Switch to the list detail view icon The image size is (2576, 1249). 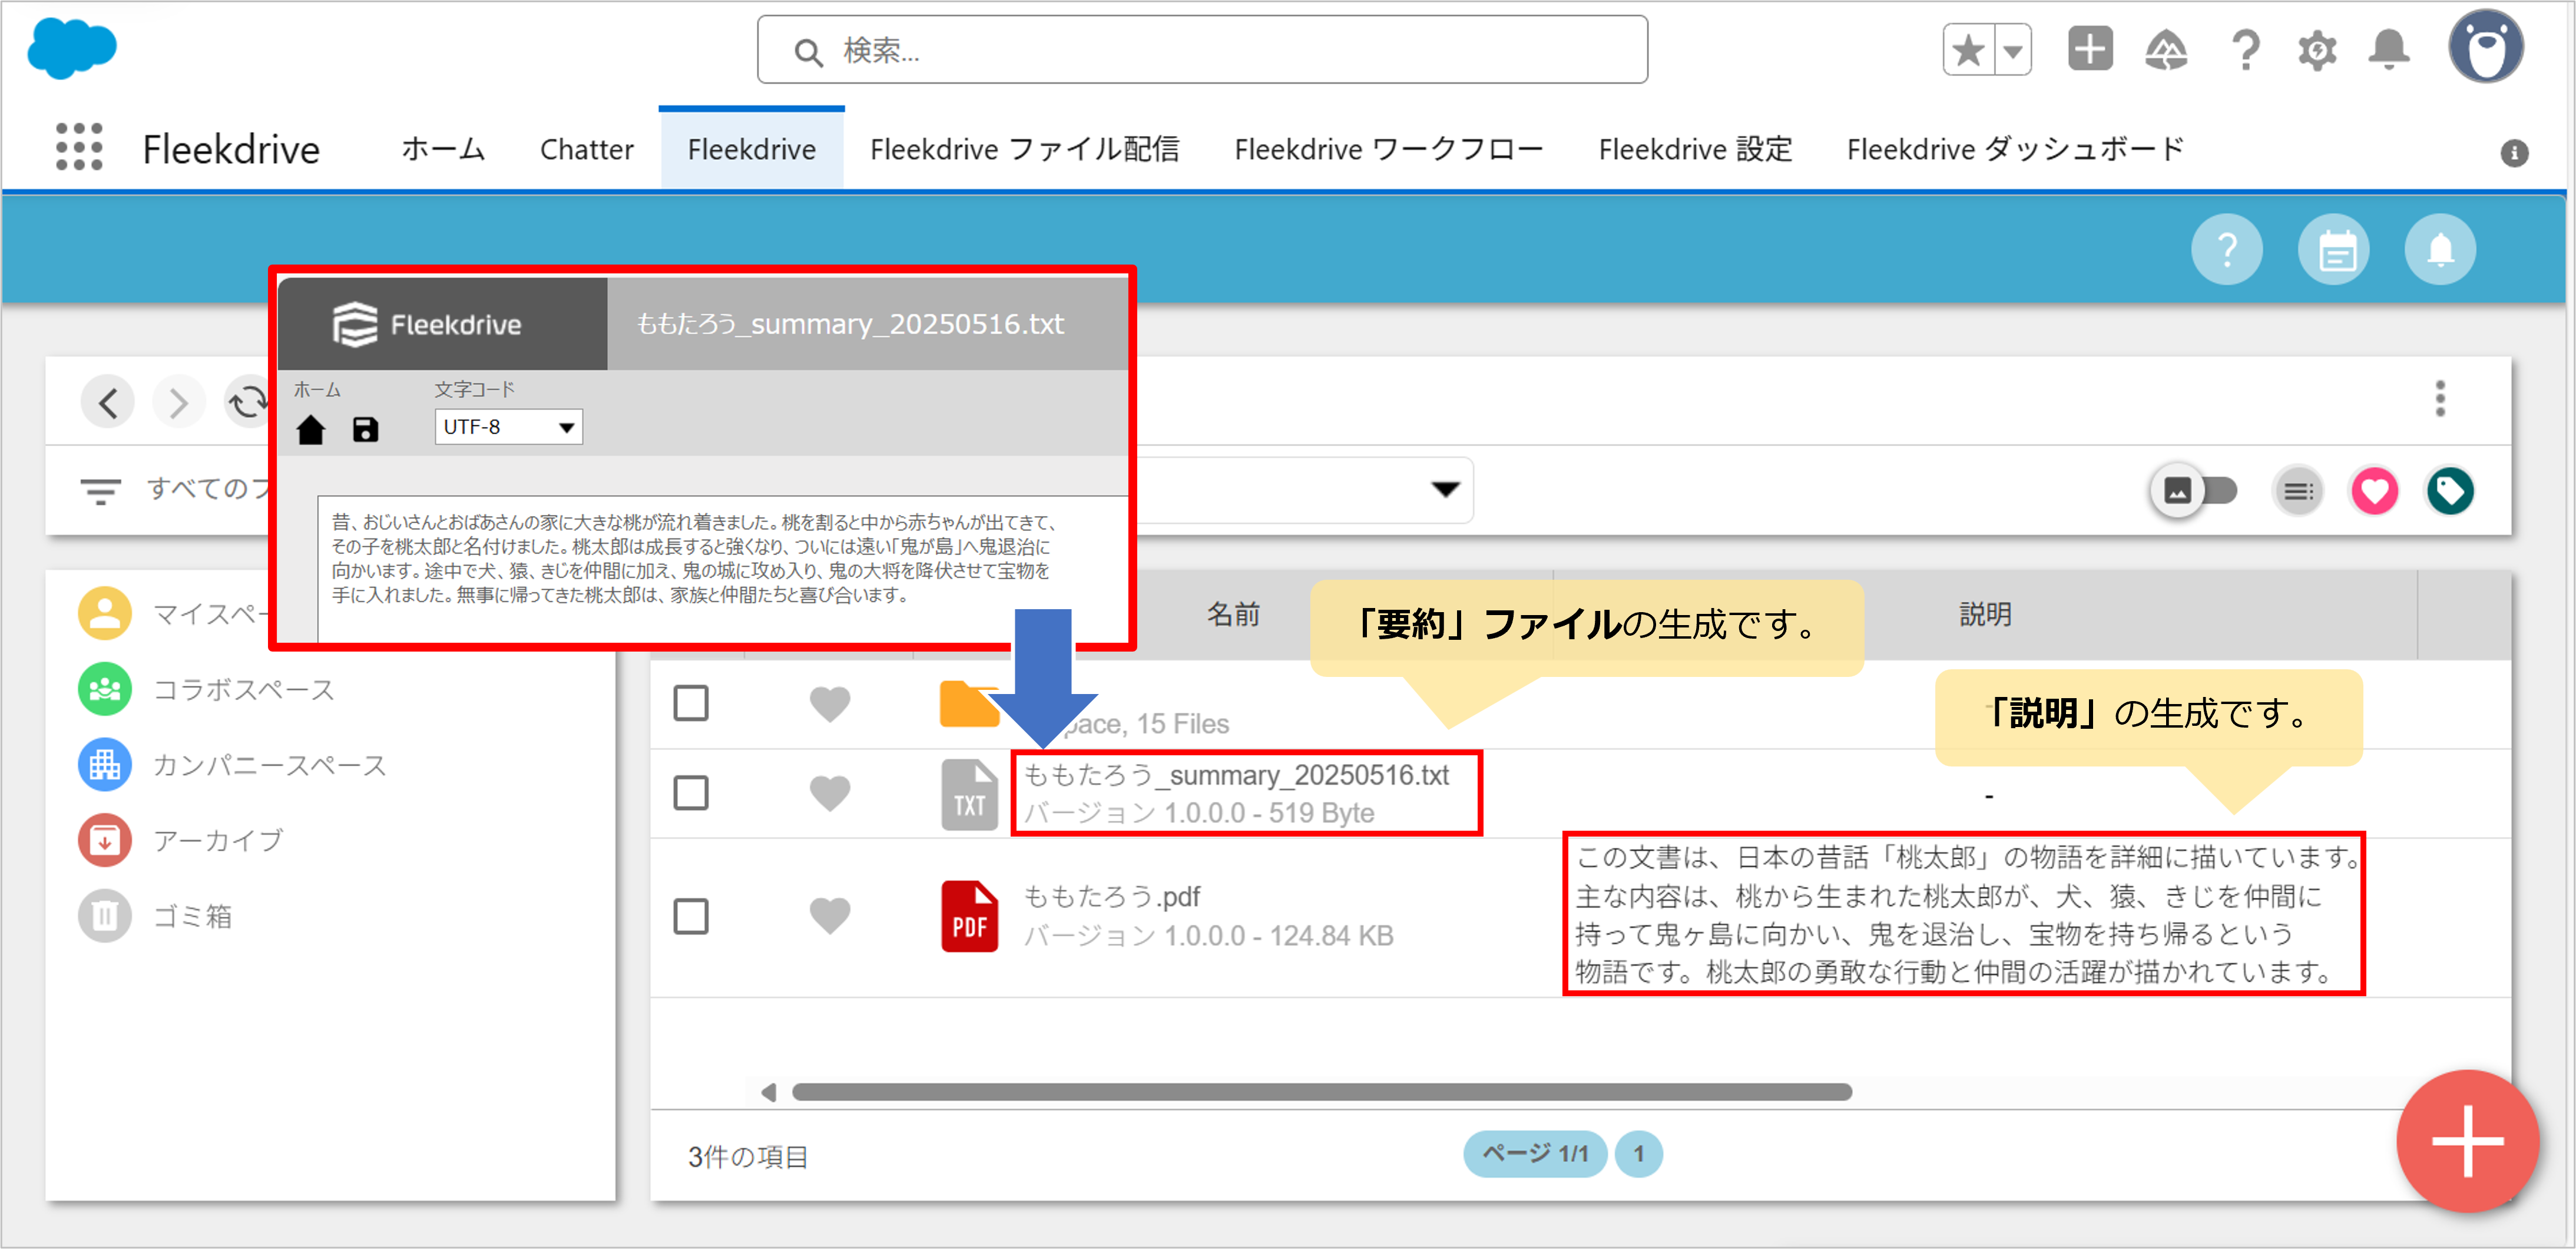coord(2298,490)
